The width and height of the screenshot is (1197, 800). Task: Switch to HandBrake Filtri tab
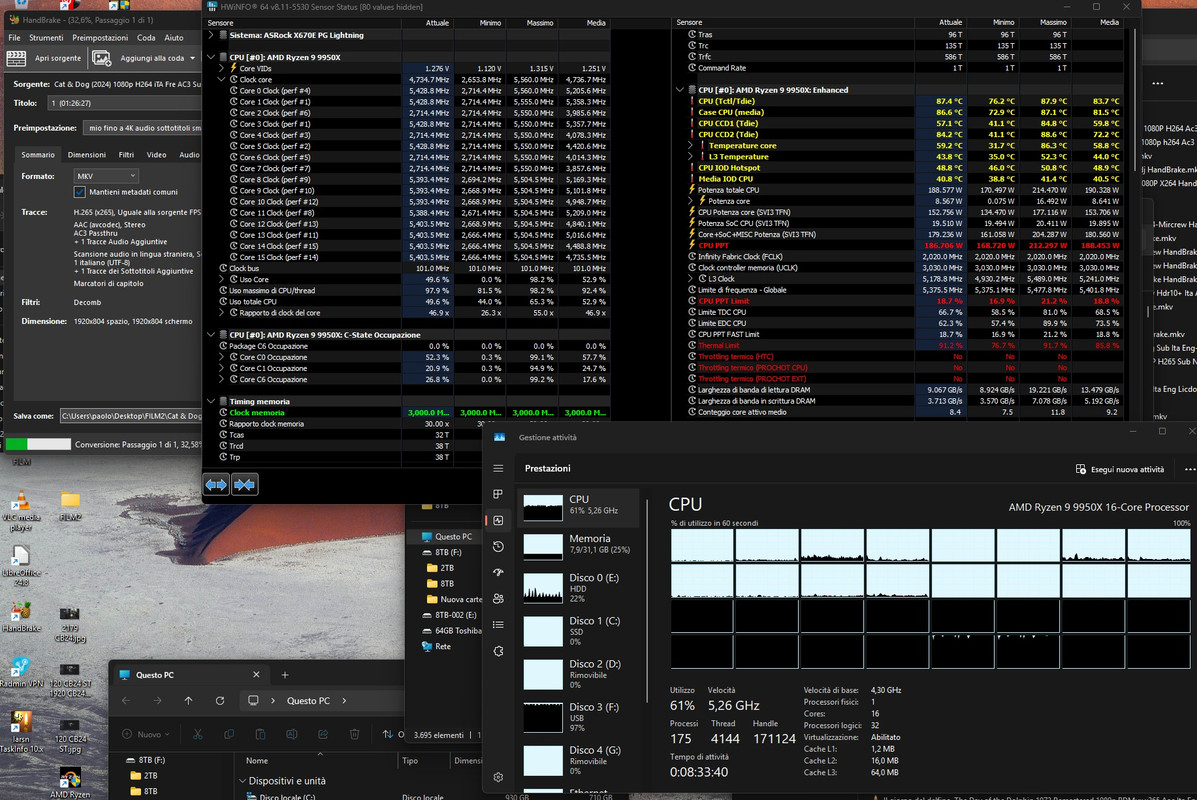[x=126, y=155]
